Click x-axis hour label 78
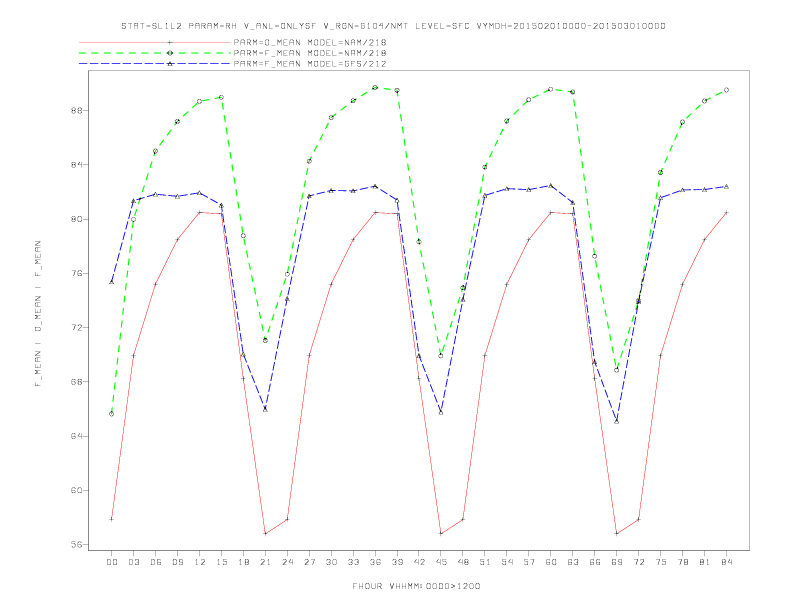This screenshot has height=612, width=792. 682,562
